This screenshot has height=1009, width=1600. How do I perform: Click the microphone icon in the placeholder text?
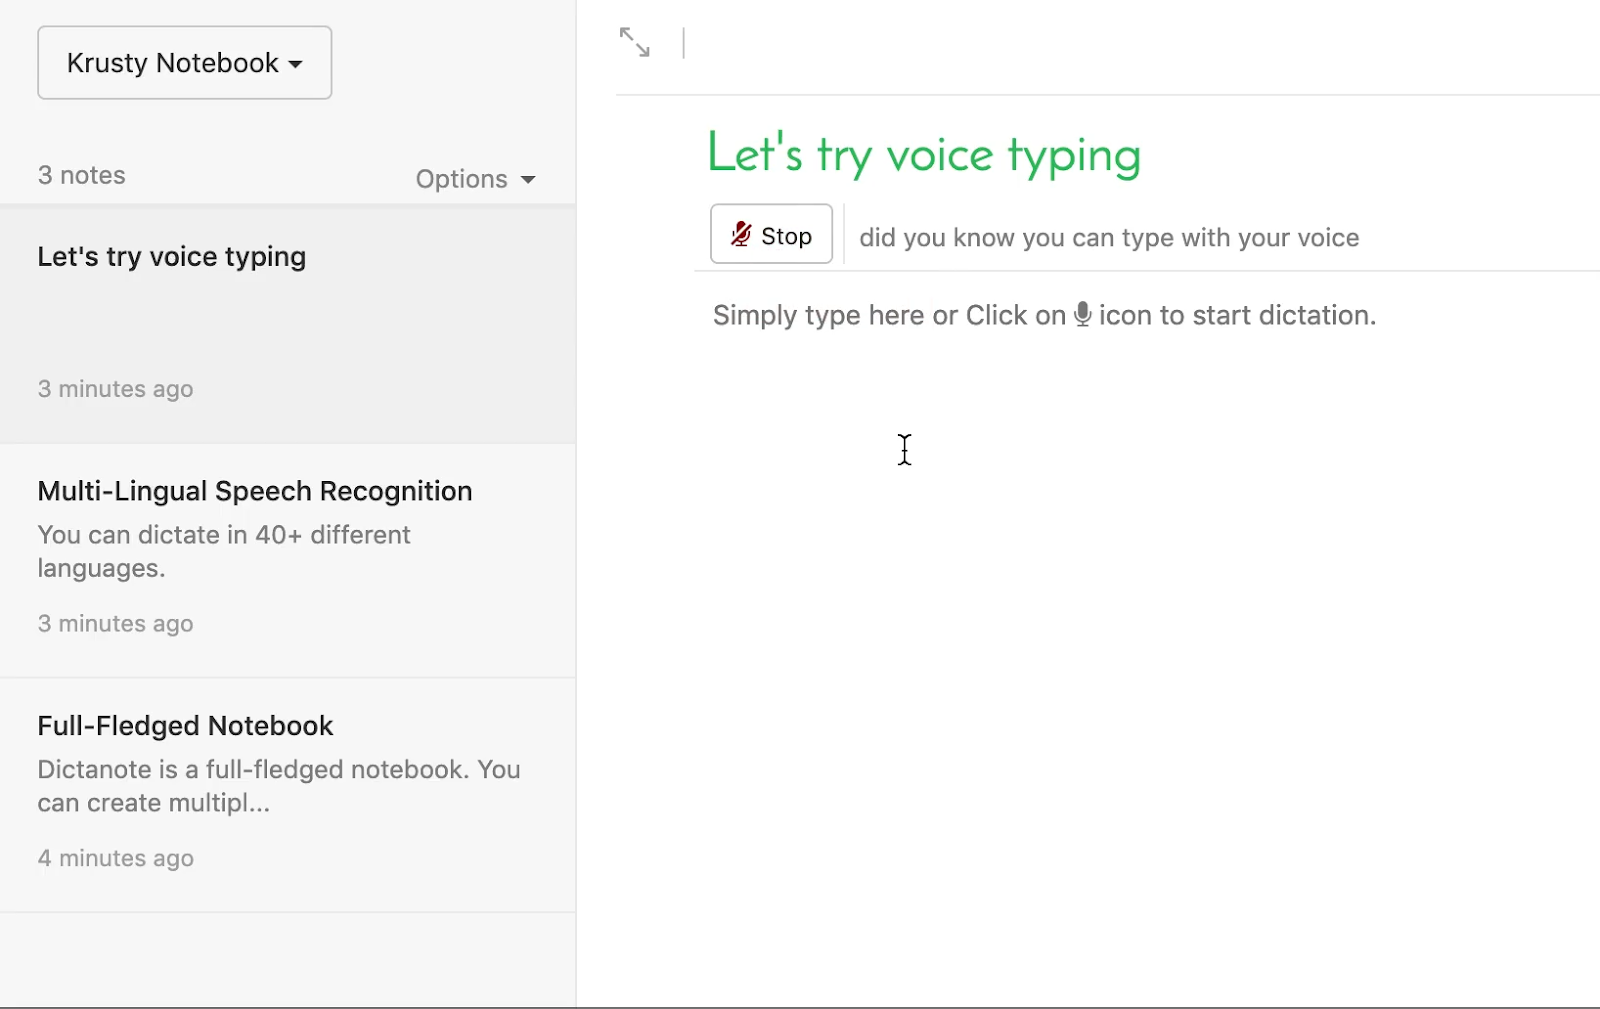click(1082, 314)
